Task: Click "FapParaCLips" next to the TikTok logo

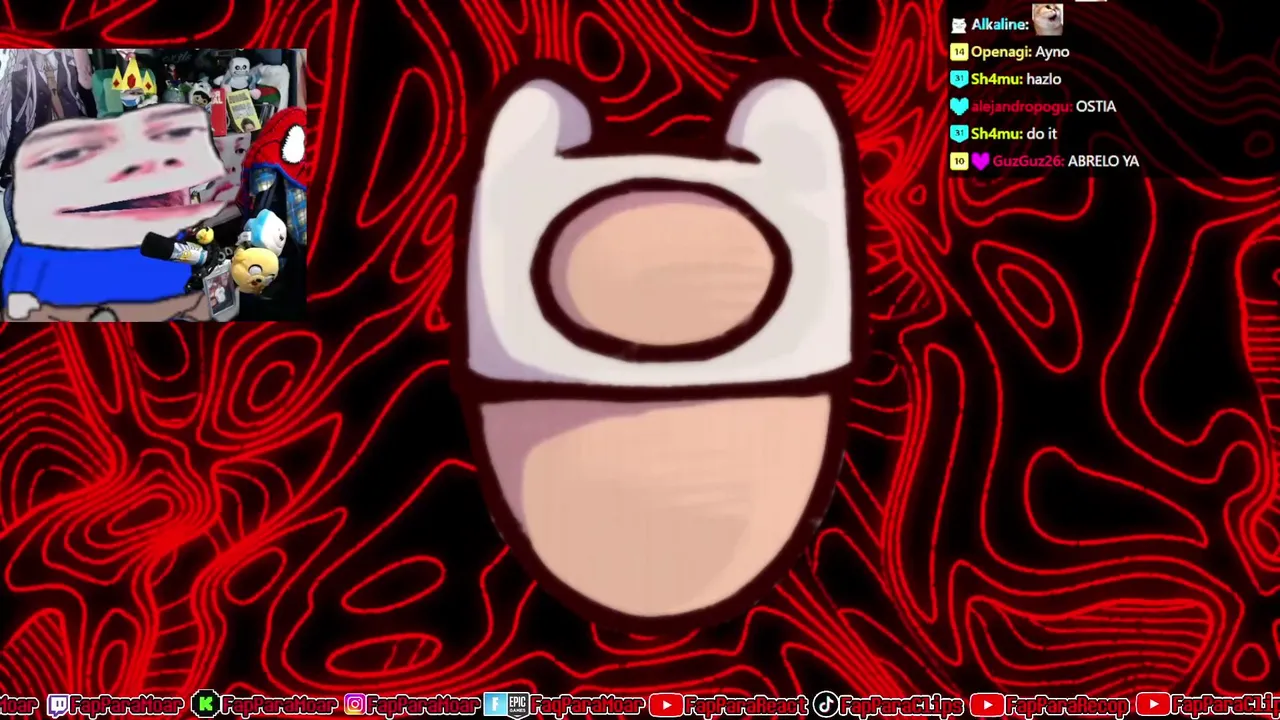Action: [x=902, y=705]
